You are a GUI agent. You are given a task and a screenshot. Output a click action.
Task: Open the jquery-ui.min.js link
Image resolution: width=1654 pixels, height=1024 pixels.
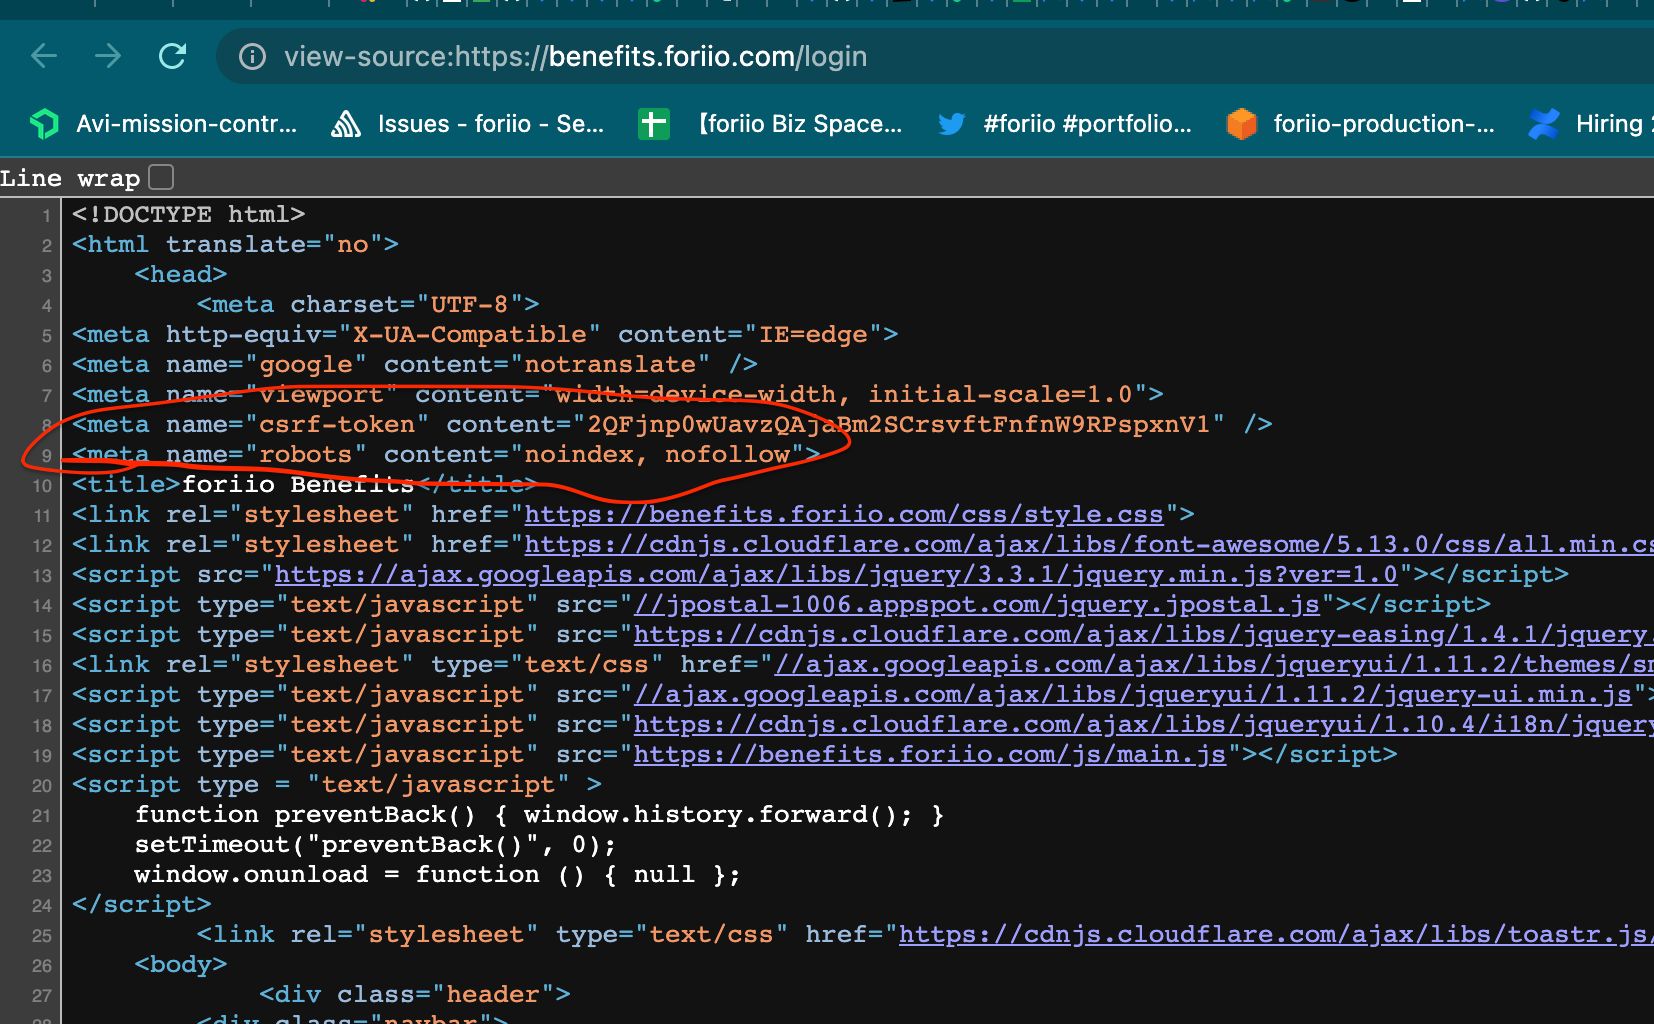(1132, 695)
